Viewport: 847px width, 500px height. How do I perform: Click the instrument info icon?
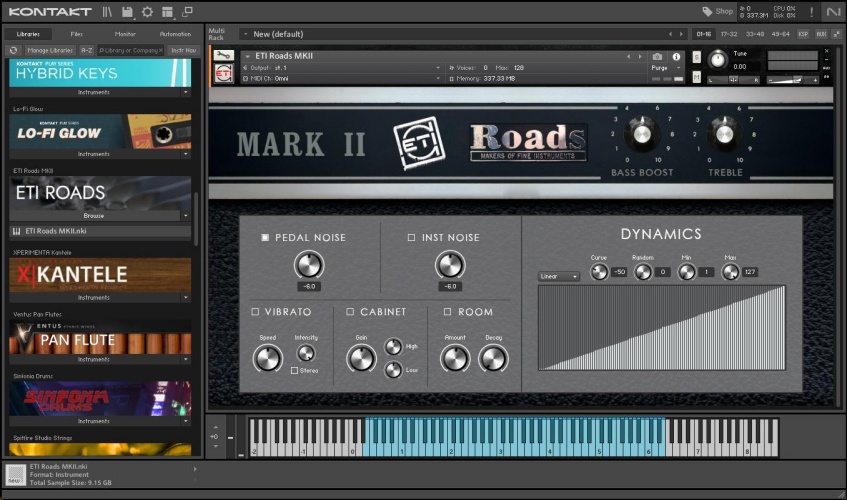coord(677,57)
